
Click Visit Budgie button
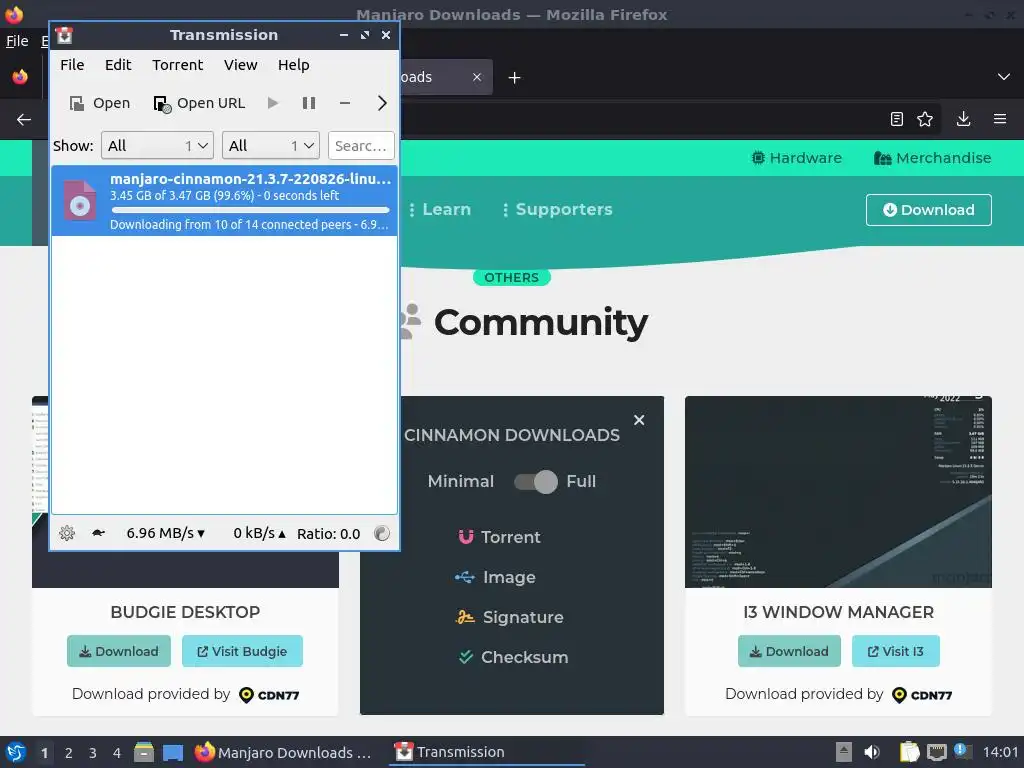(242, 651)
